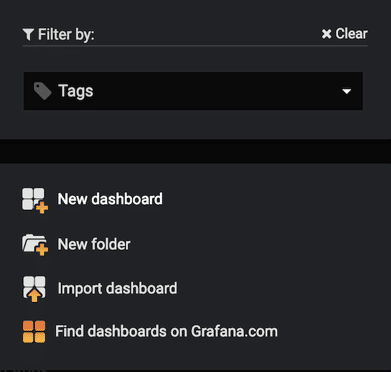Click the Import dashboard upload icon
391x372 pixels.
point(34,289)
